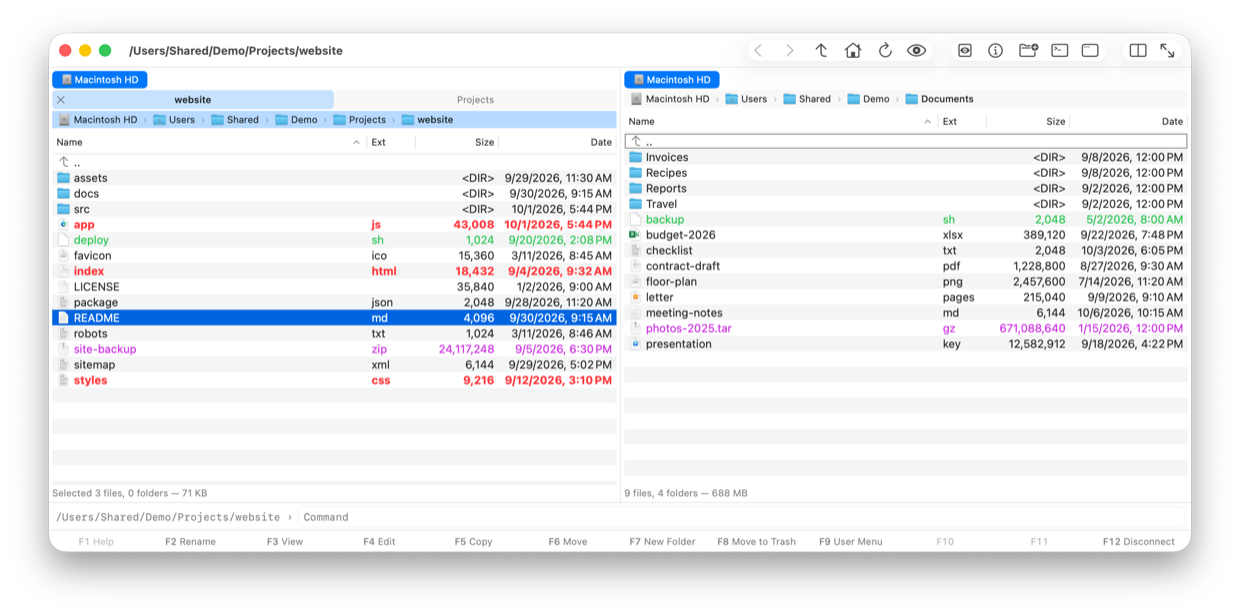Select the index html file

click(x=334, y=271)
